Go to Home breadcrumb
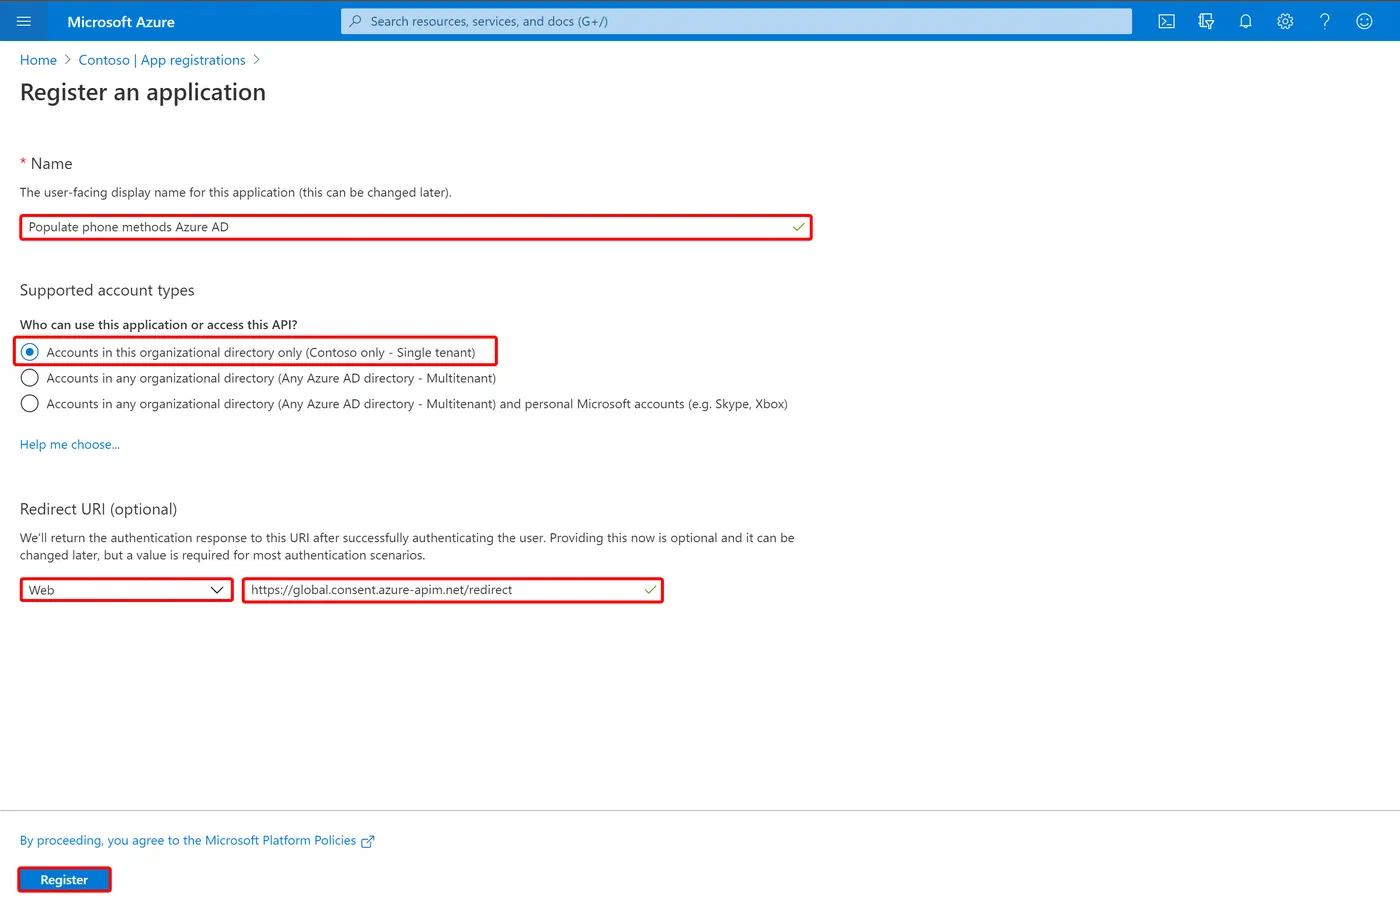 [x=38, y=60]
